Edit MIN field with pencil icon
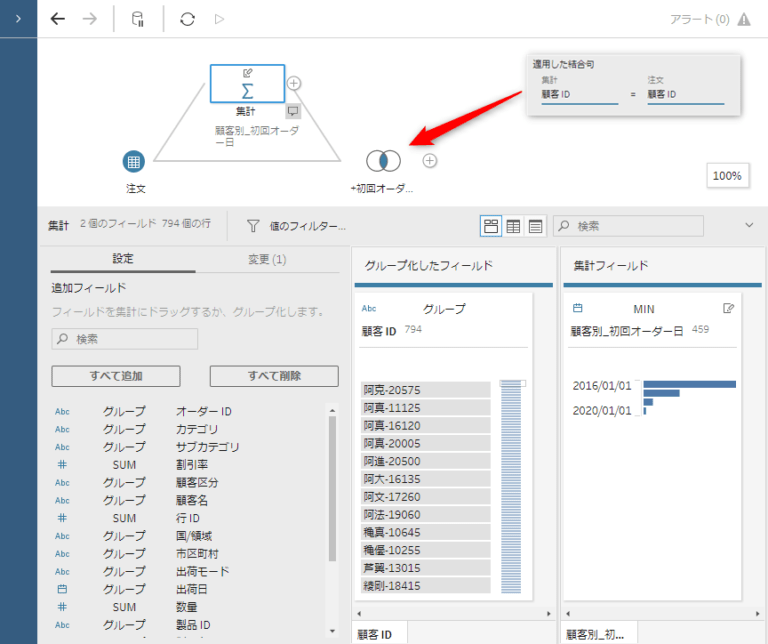This screenshot has height=644, width=768. pyautogui.click(x=728, y=309)
